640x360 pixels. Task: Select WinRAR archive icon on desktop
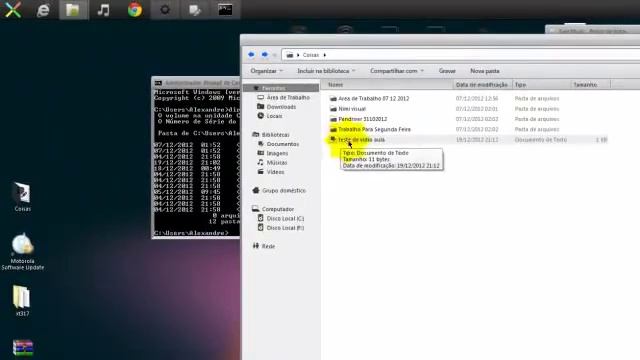23,348
